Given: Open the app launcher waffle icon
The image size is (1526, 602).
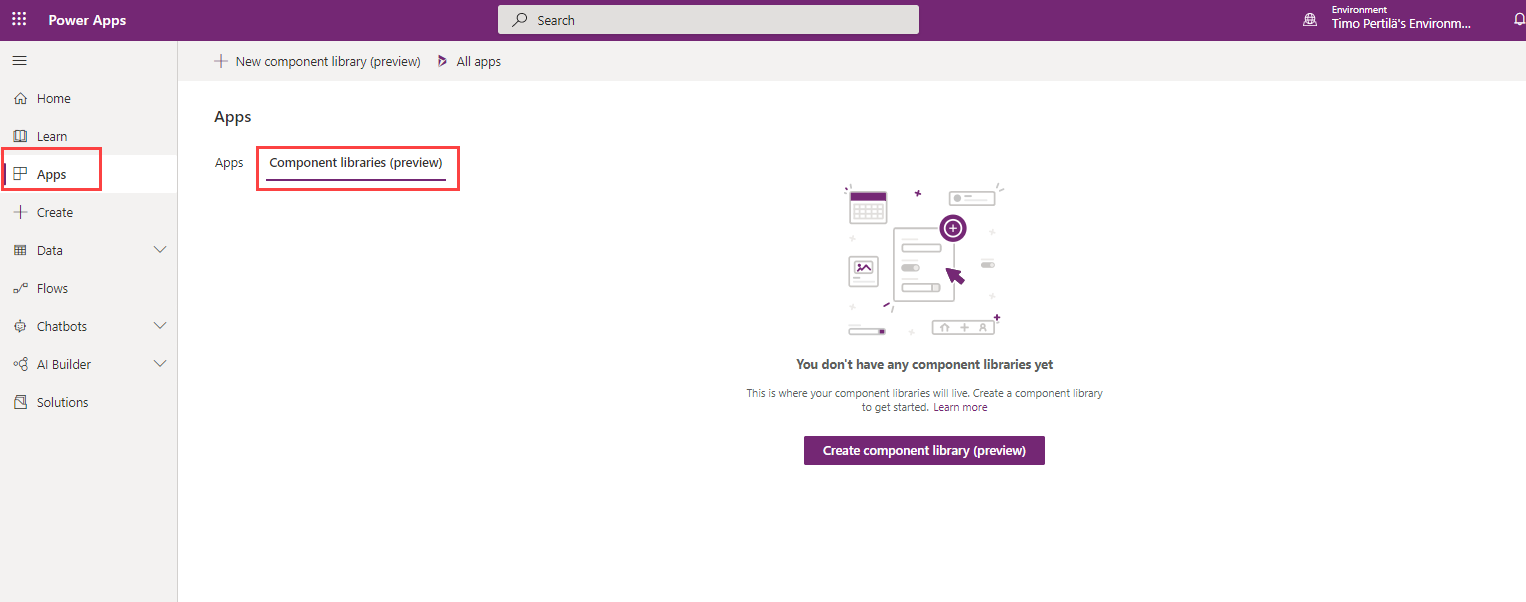Looking at the screenshot, I should coord(19,20).
